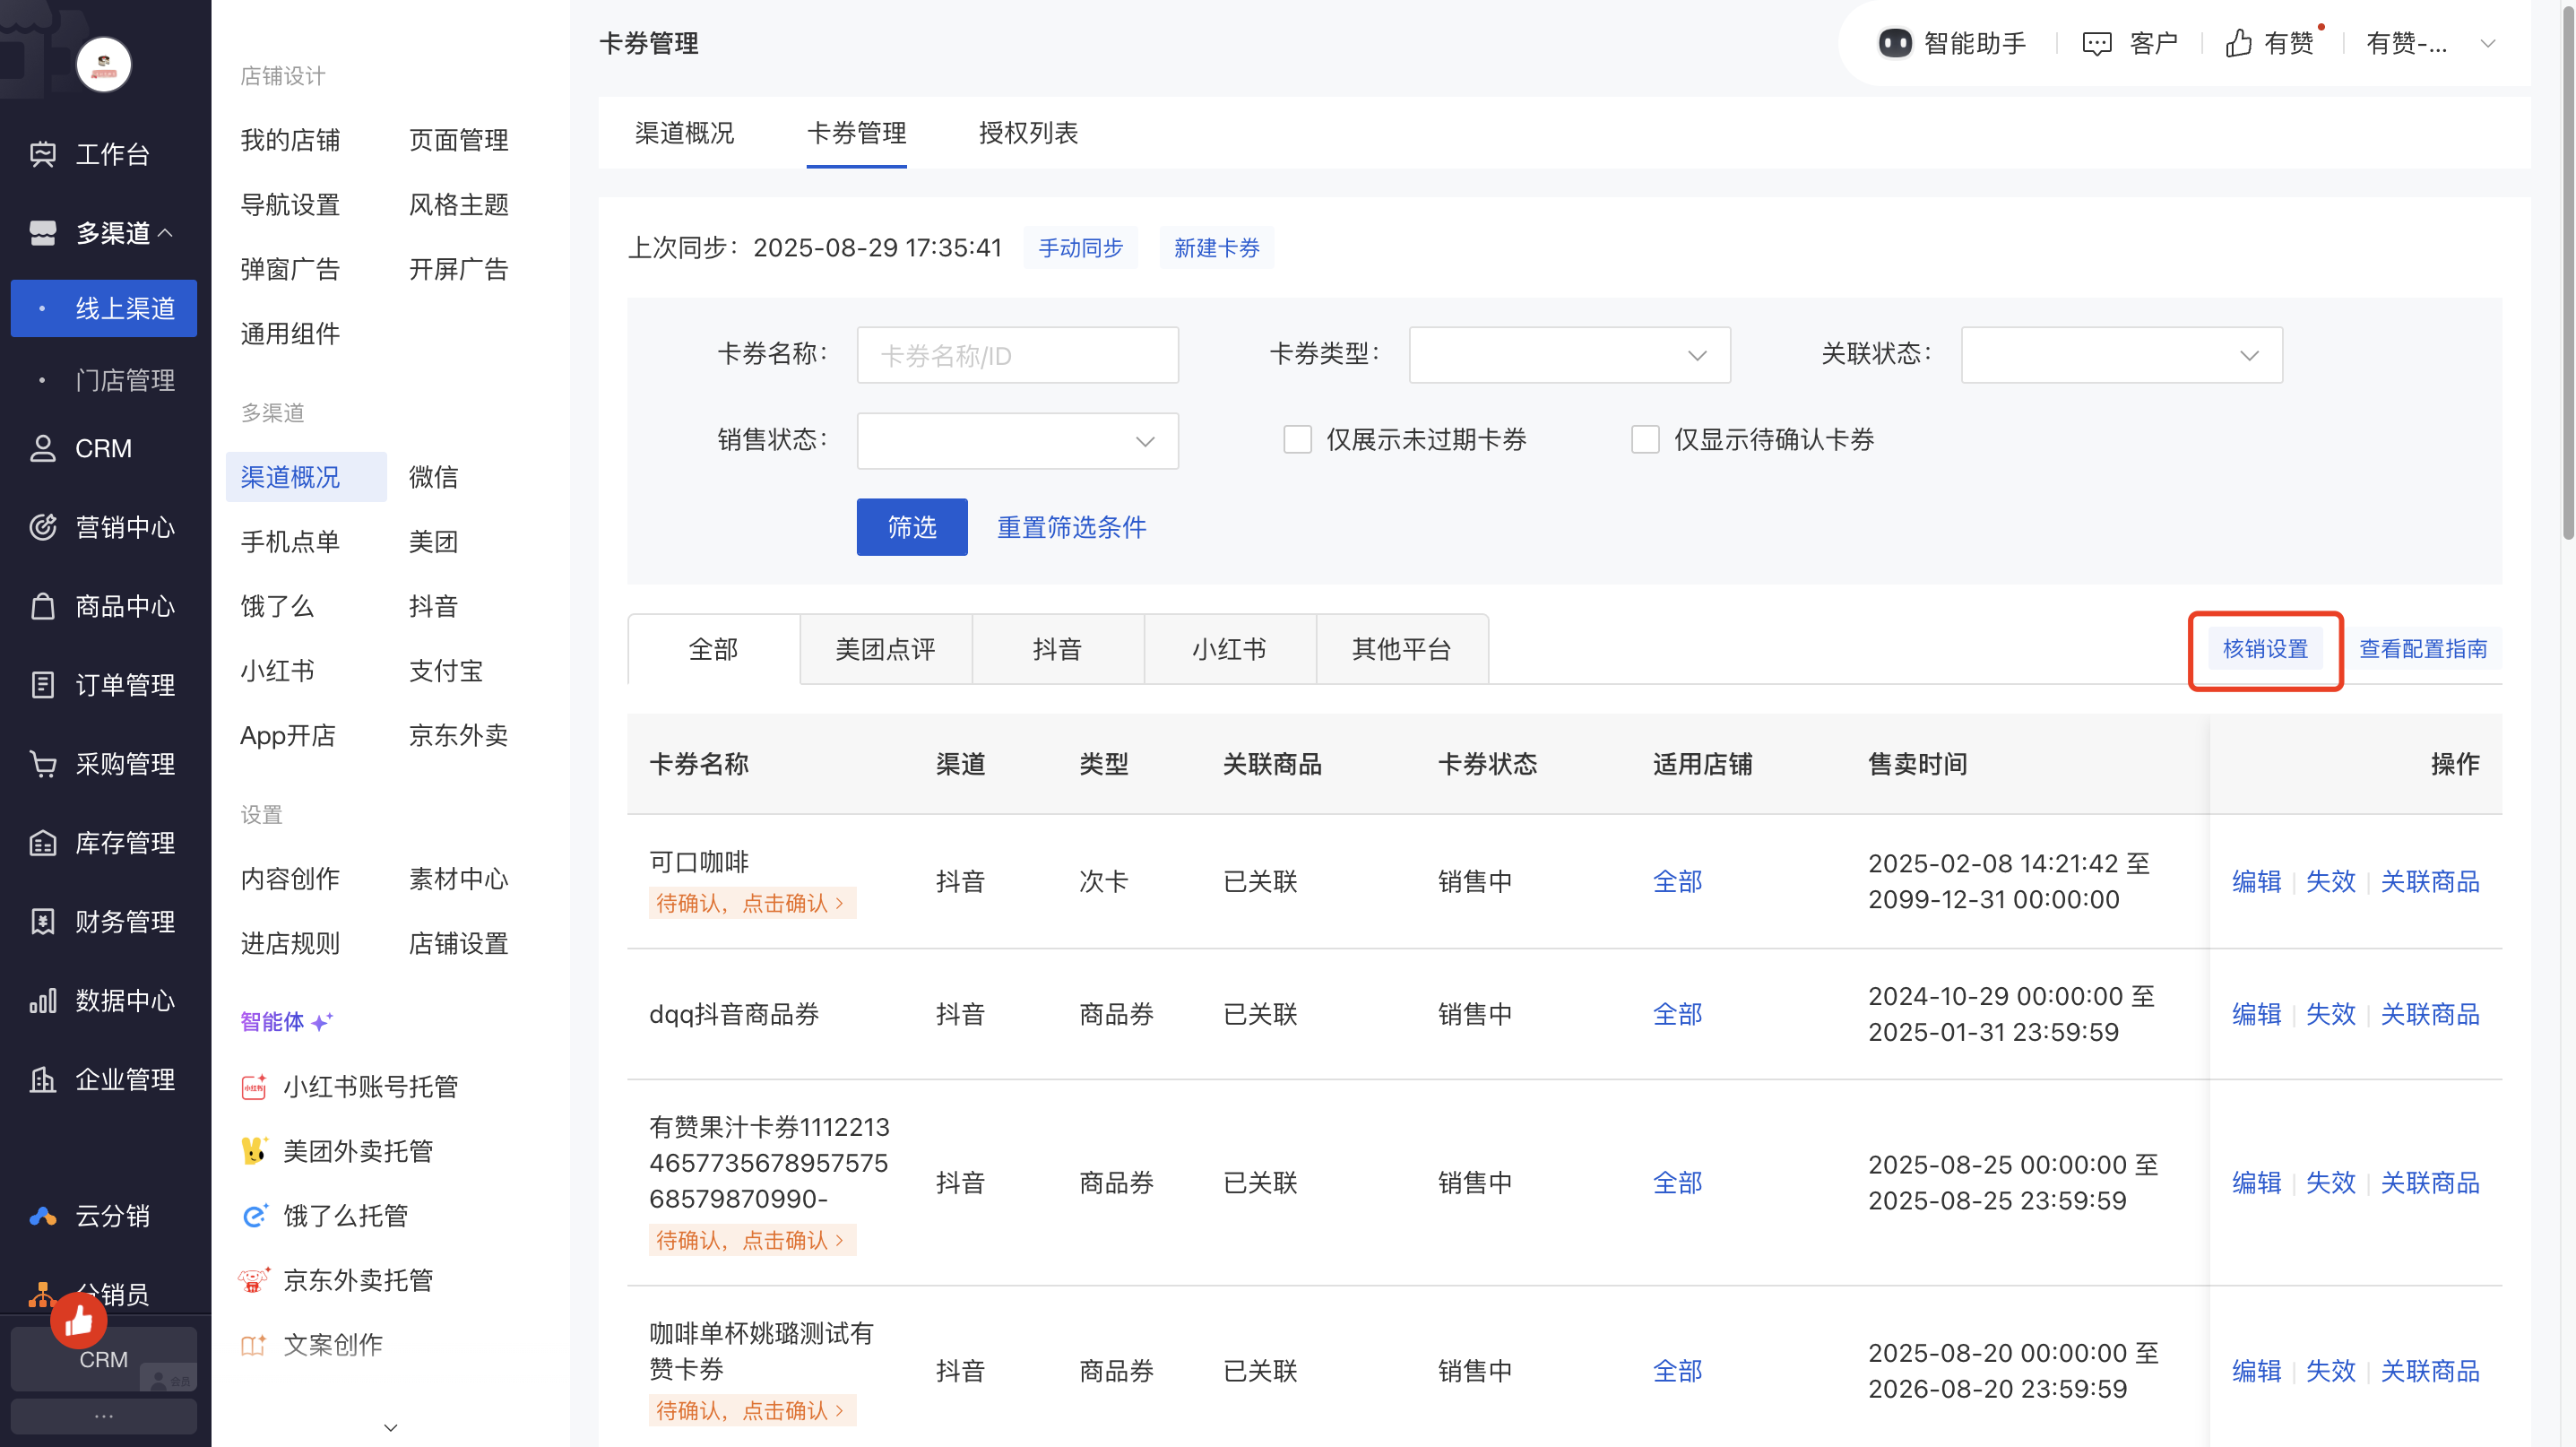Click the 有赞 thumbs-up icon
2576x1447 pixels.
[2238, 43]
